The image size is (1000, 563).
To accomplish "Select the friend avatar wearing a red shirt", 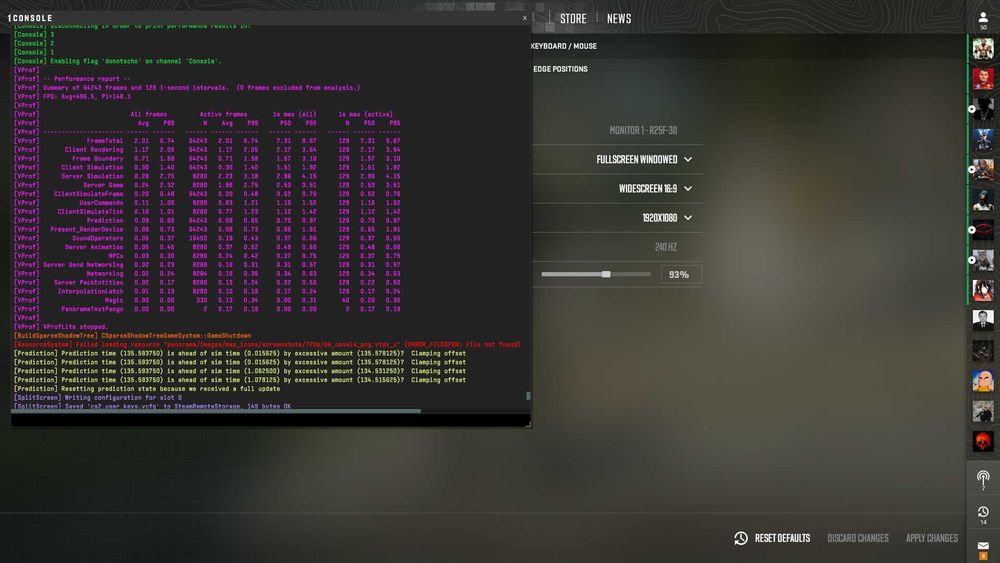I will pyautogui.click(x=983, y=79).
